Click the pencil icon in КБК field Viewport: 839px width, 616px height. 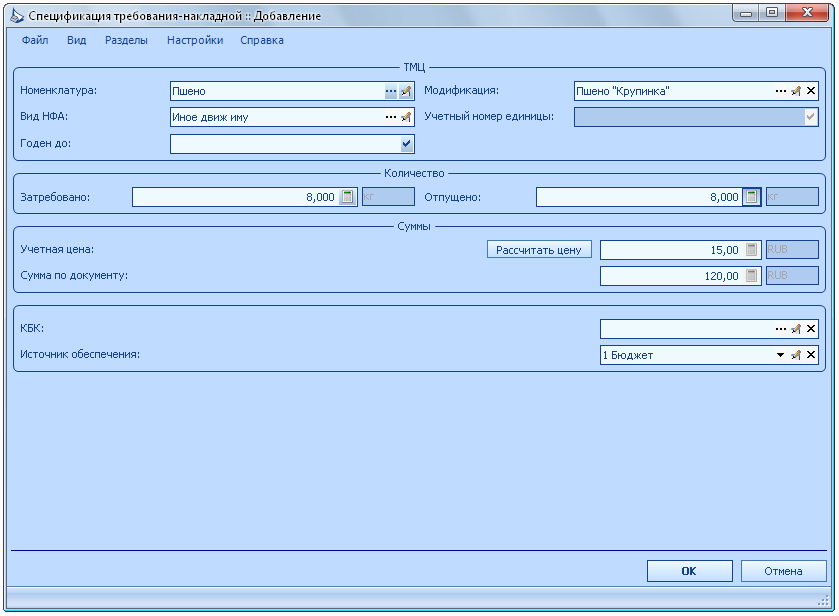tap(796, 329)
